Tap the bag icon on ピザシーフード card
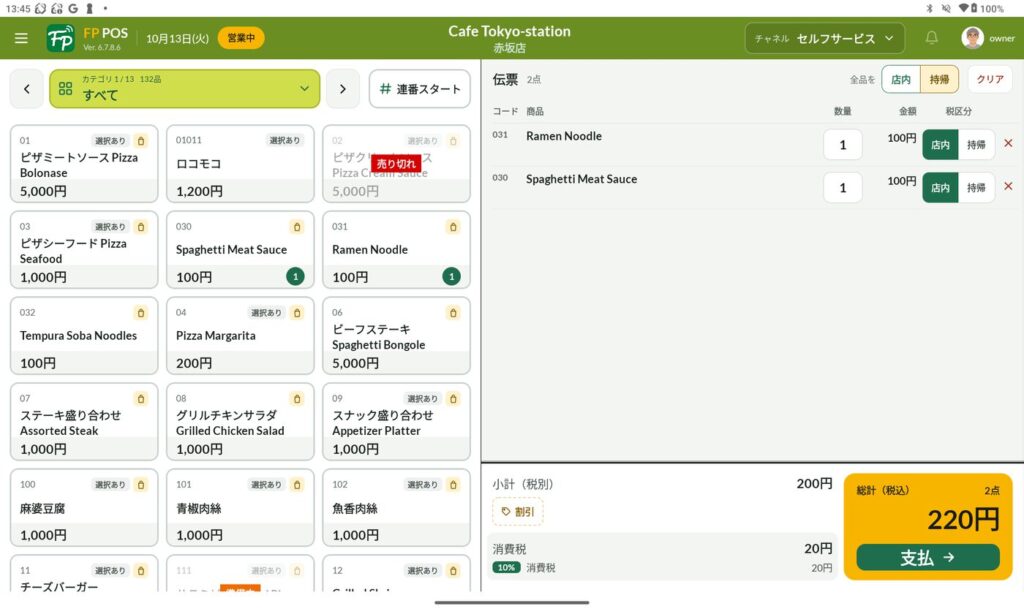This screenshot has height=614, width=1024. [x=141, y=227]
